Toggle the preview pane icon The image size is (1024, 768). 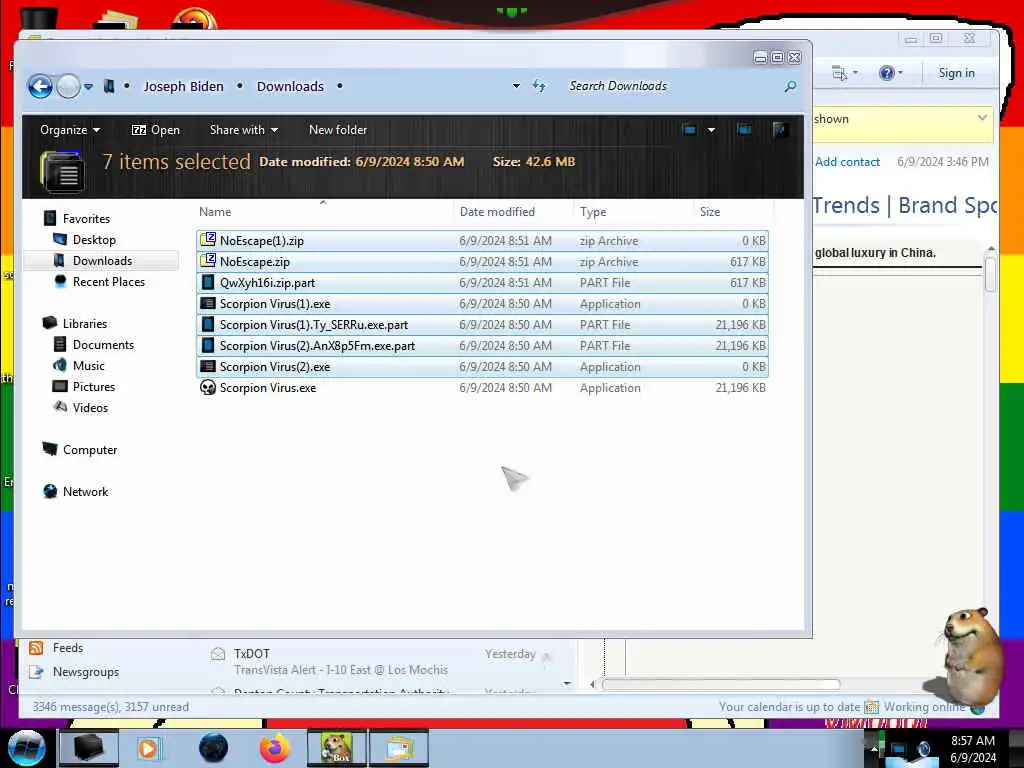tap(743, 130)
